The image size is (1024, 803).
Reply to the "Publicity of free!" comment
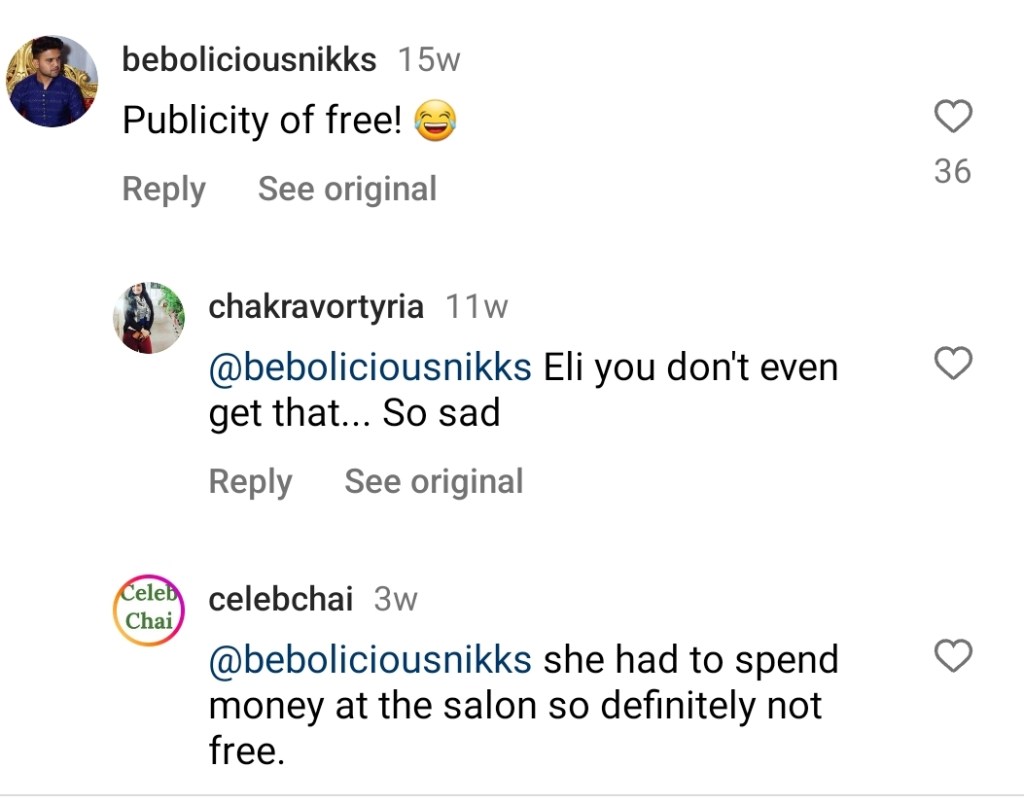click(163, 189)
